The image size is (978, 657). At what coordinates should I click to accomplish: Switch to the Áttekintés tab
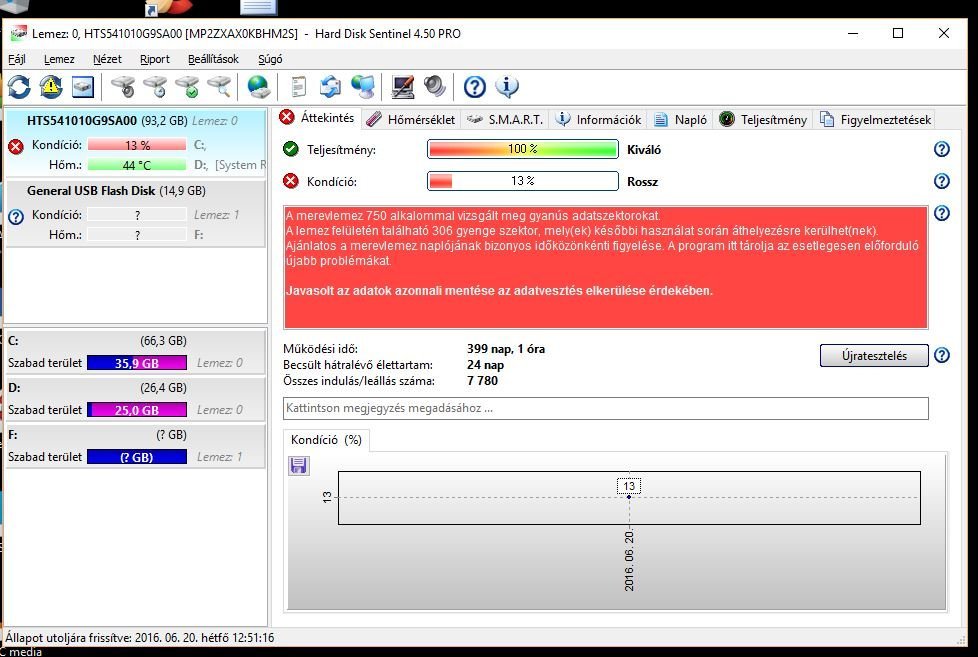pos(316,118)
